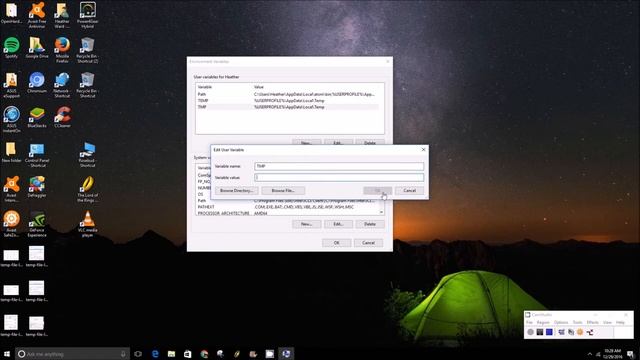The image size is (640, 360).
Task: Click the CamStudio blue Stop button
Action: tap(549, 332)
